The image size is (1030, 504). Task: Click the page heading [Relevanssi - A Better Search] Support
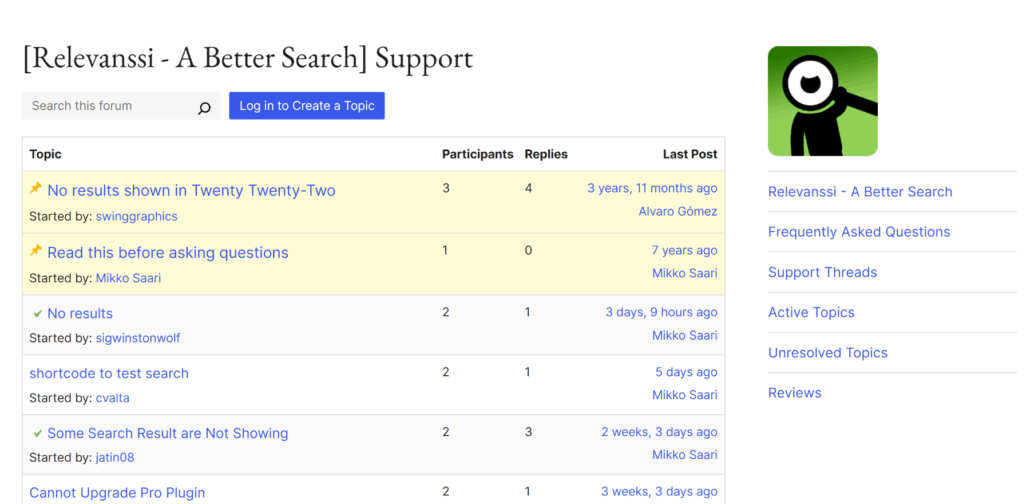click(x=248, y=58)
